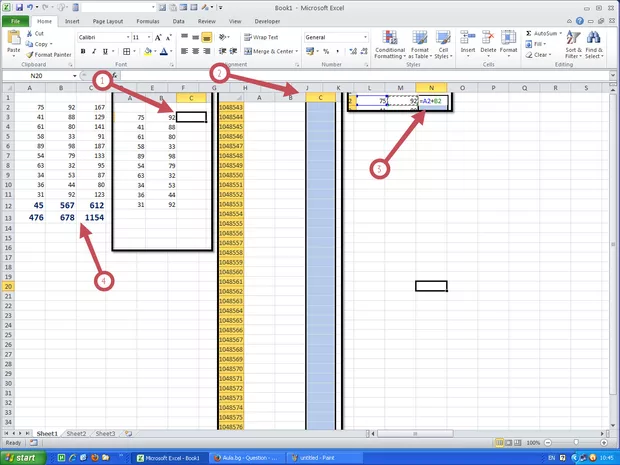The height and width of the screenshot is (465, 620).
Task: Toggle Center text alignment
Action: pos(195,51)
